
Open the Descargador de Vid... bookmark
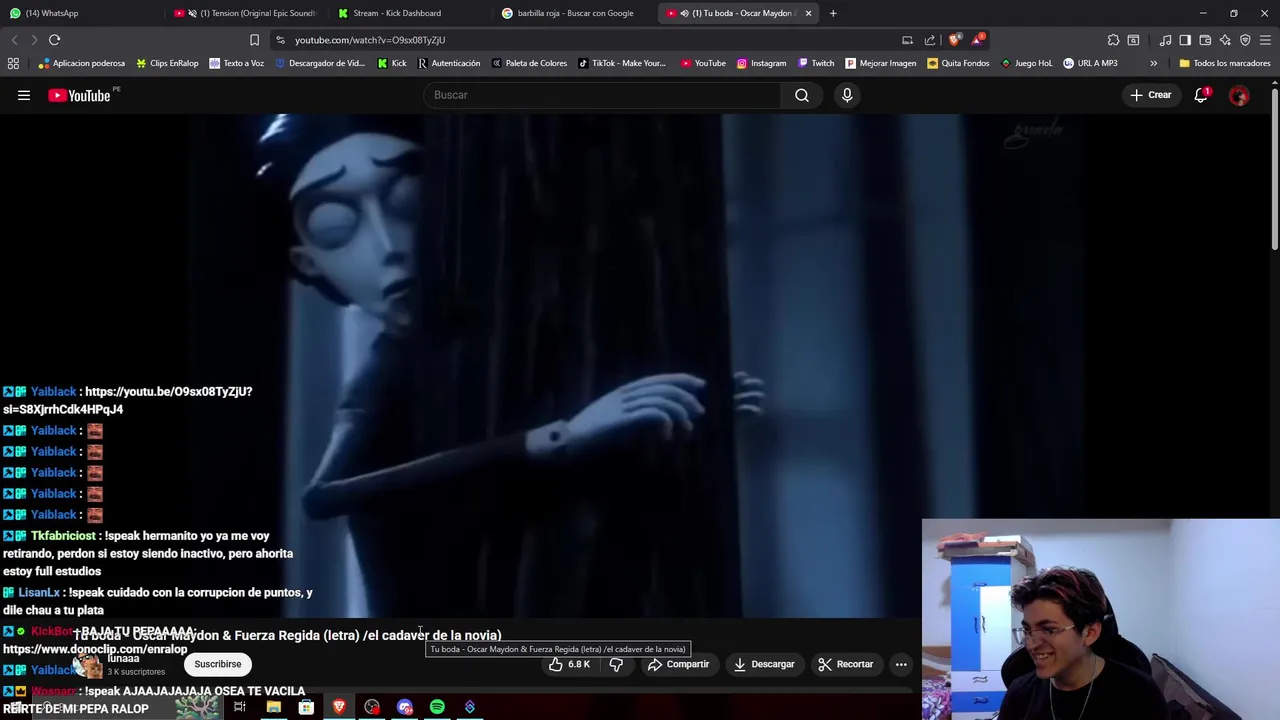320,63
